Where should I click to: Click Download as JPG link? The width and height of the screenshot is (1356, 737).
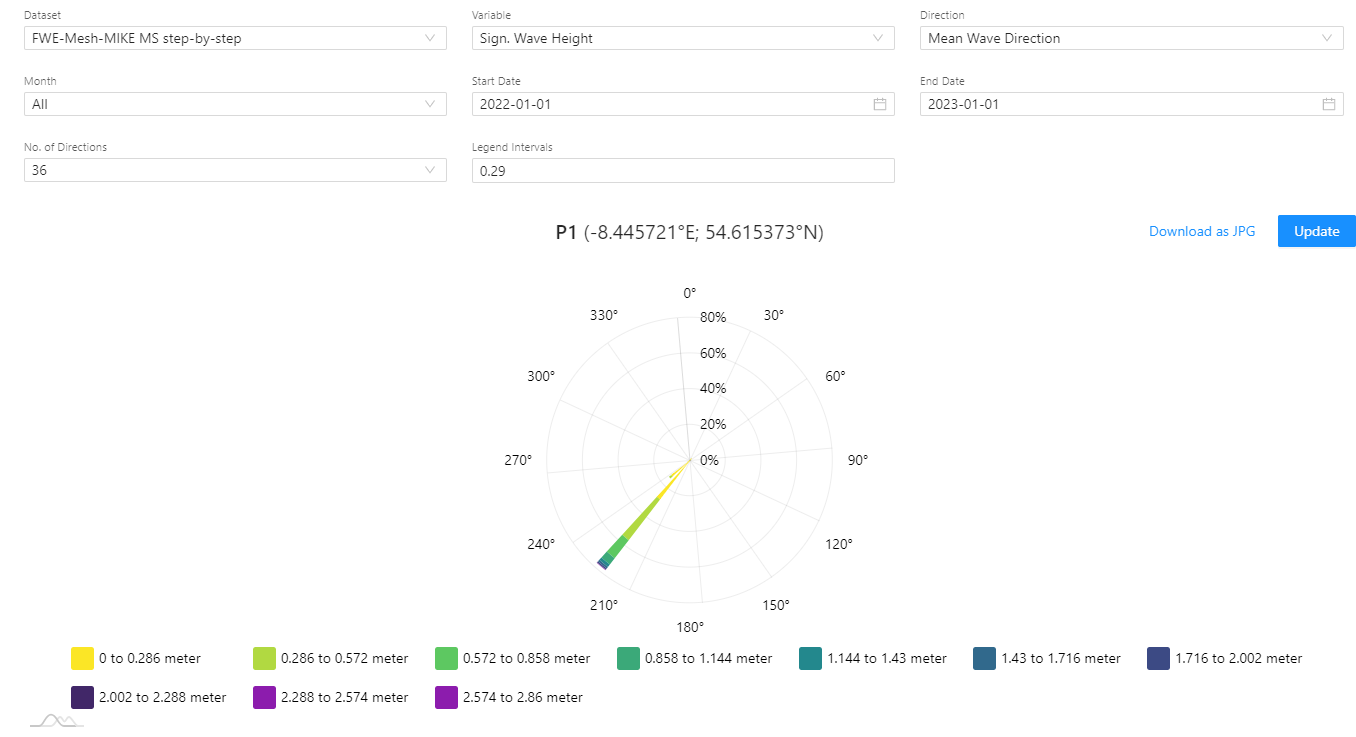[x=1202, y=231]
